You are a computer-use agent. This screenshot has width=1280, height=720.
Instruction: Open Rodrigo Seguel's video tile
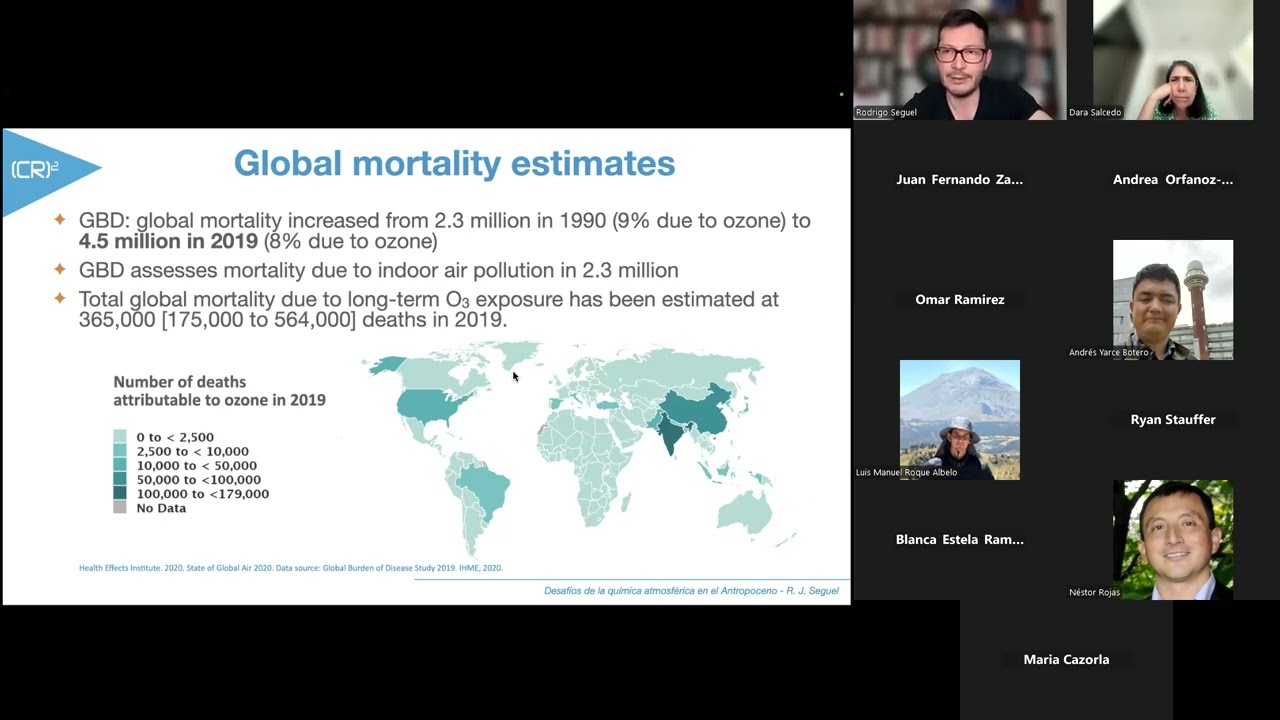[959, 60]
